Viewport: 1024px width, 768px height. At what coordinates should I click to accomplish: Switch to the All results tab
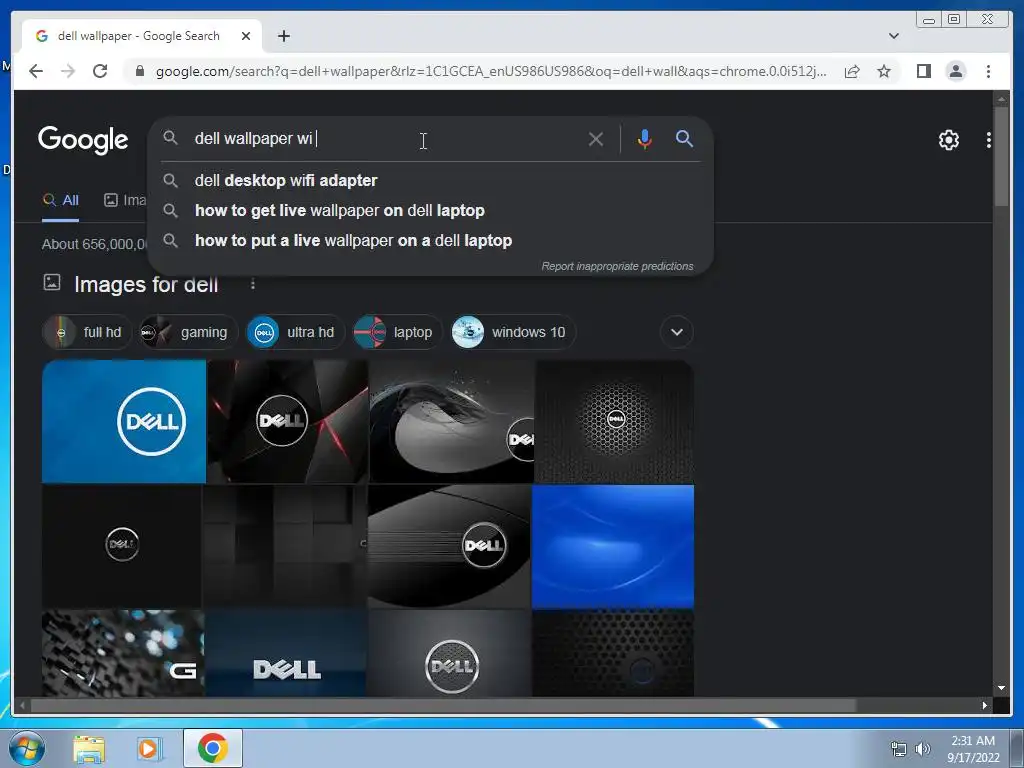61,200
